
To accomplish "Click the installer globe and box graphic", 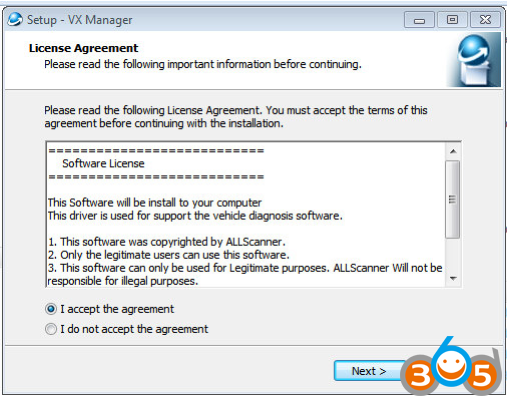I will [x=473, y=60].
